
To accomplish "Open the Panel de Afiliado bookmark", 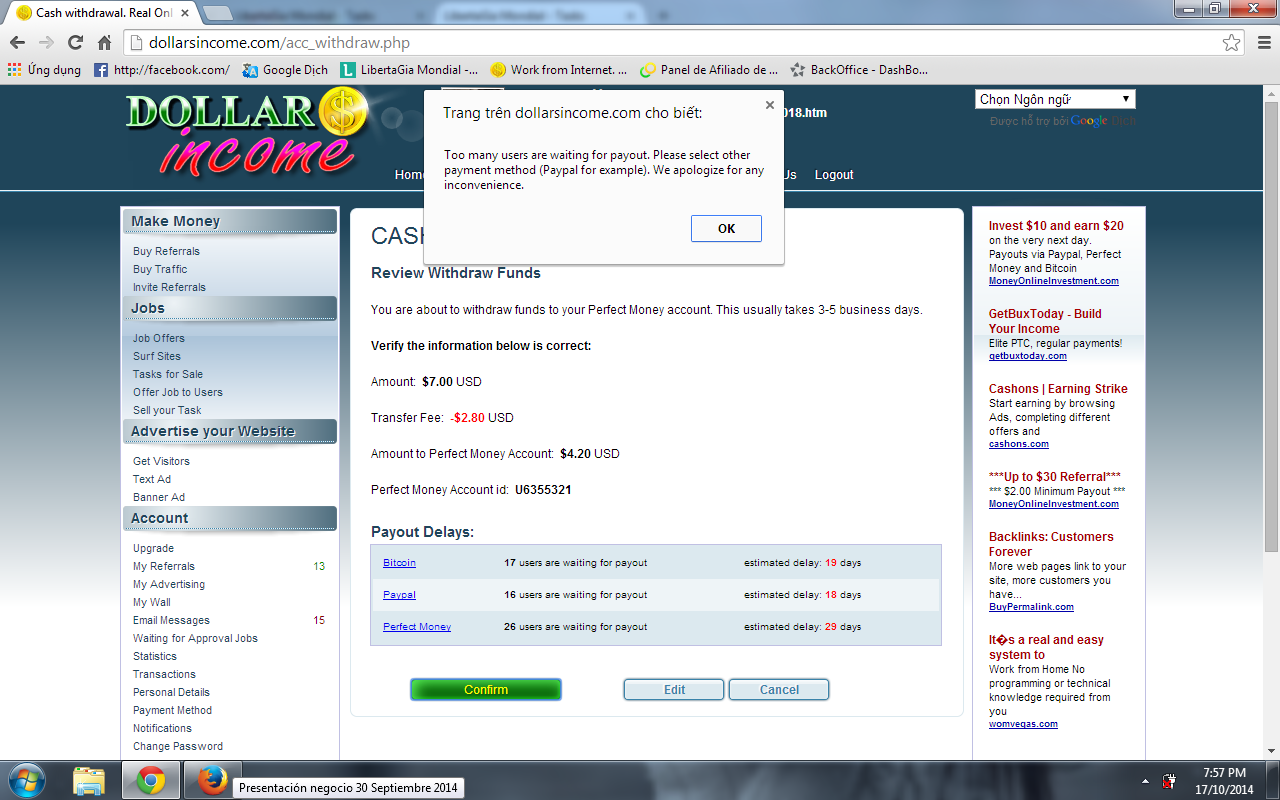I will [x=709, y=70].
